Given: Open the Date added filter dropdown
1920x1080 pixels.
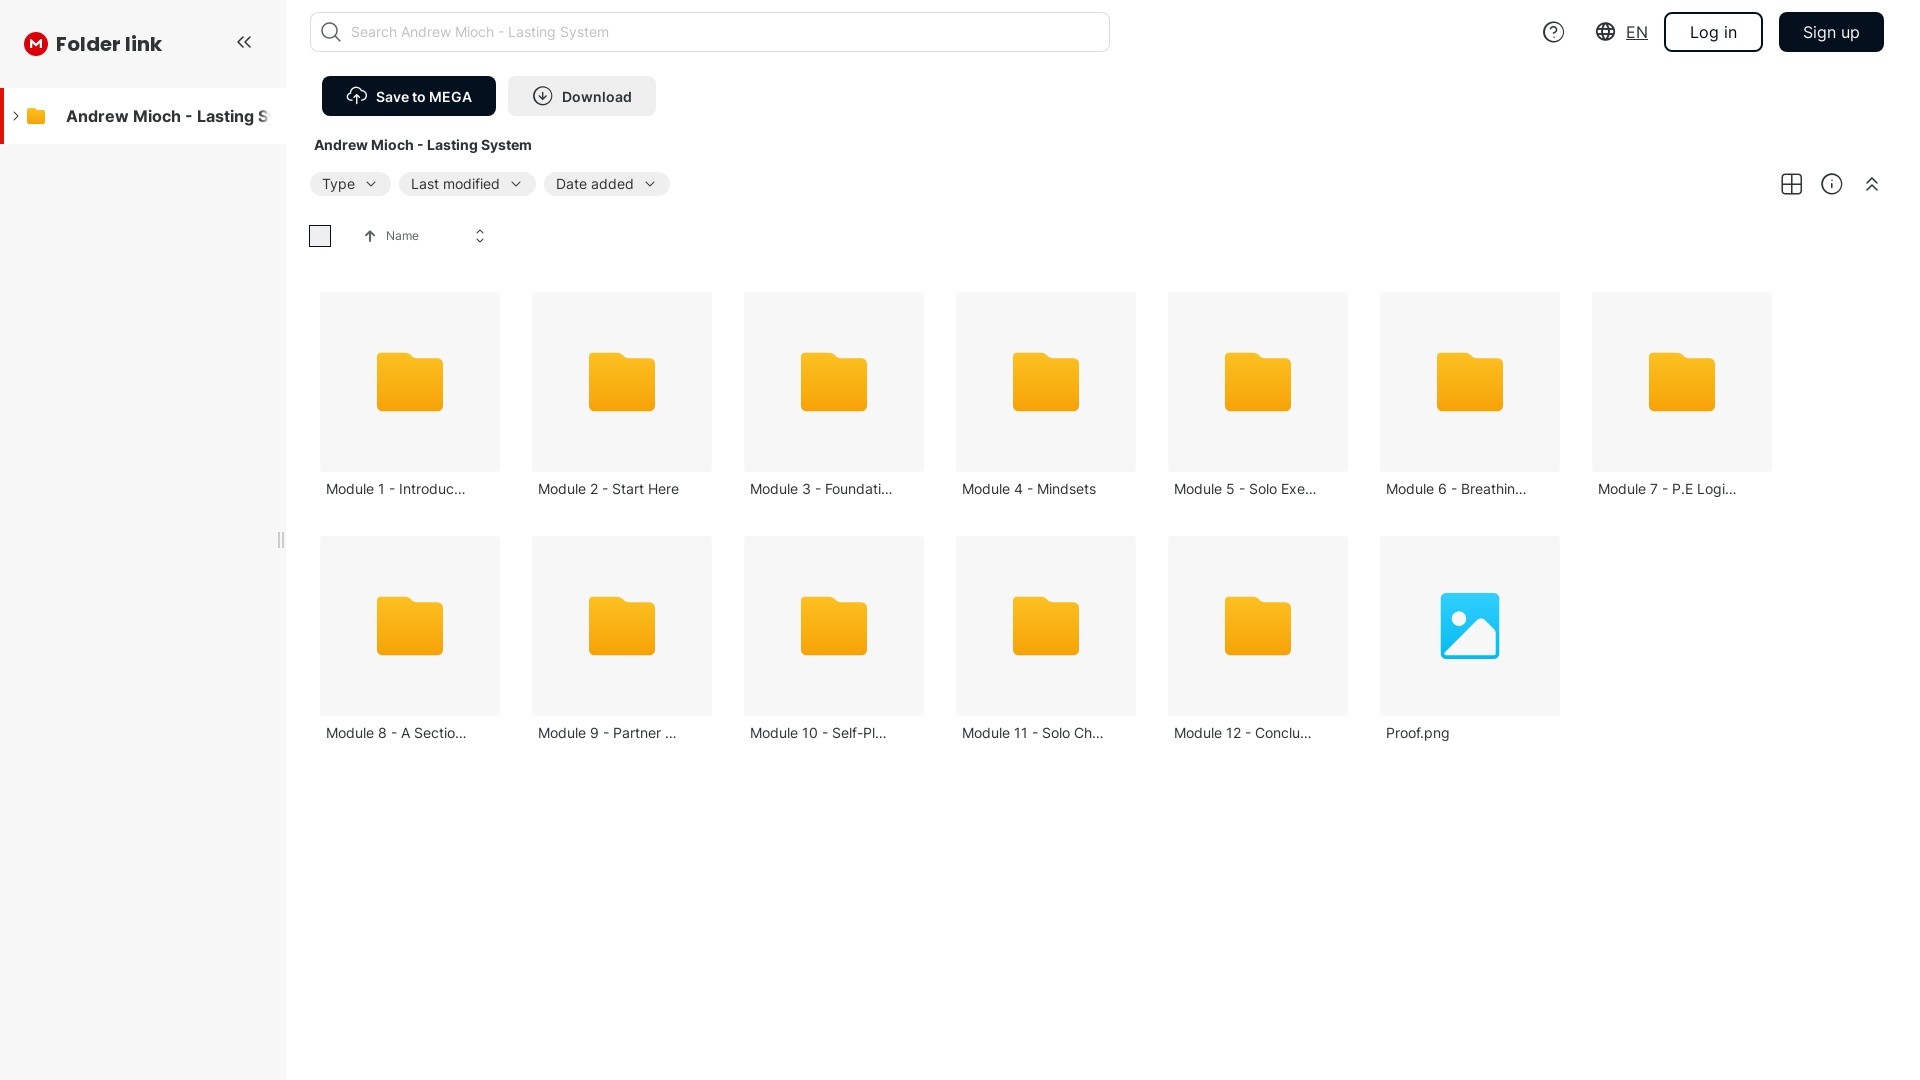Looking at the screenshot, I should coord(606,184).
